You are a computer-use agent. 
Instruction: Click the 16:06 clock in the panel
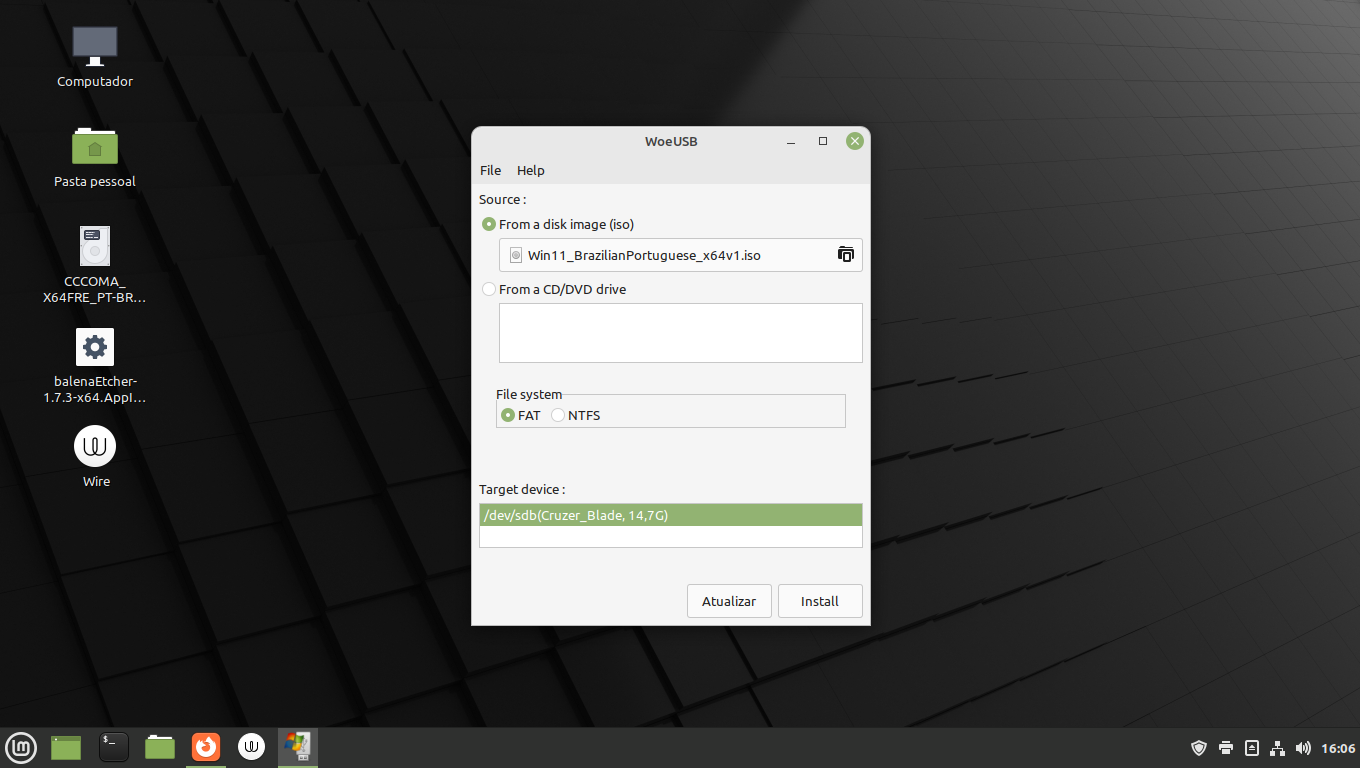(1338, 748)
